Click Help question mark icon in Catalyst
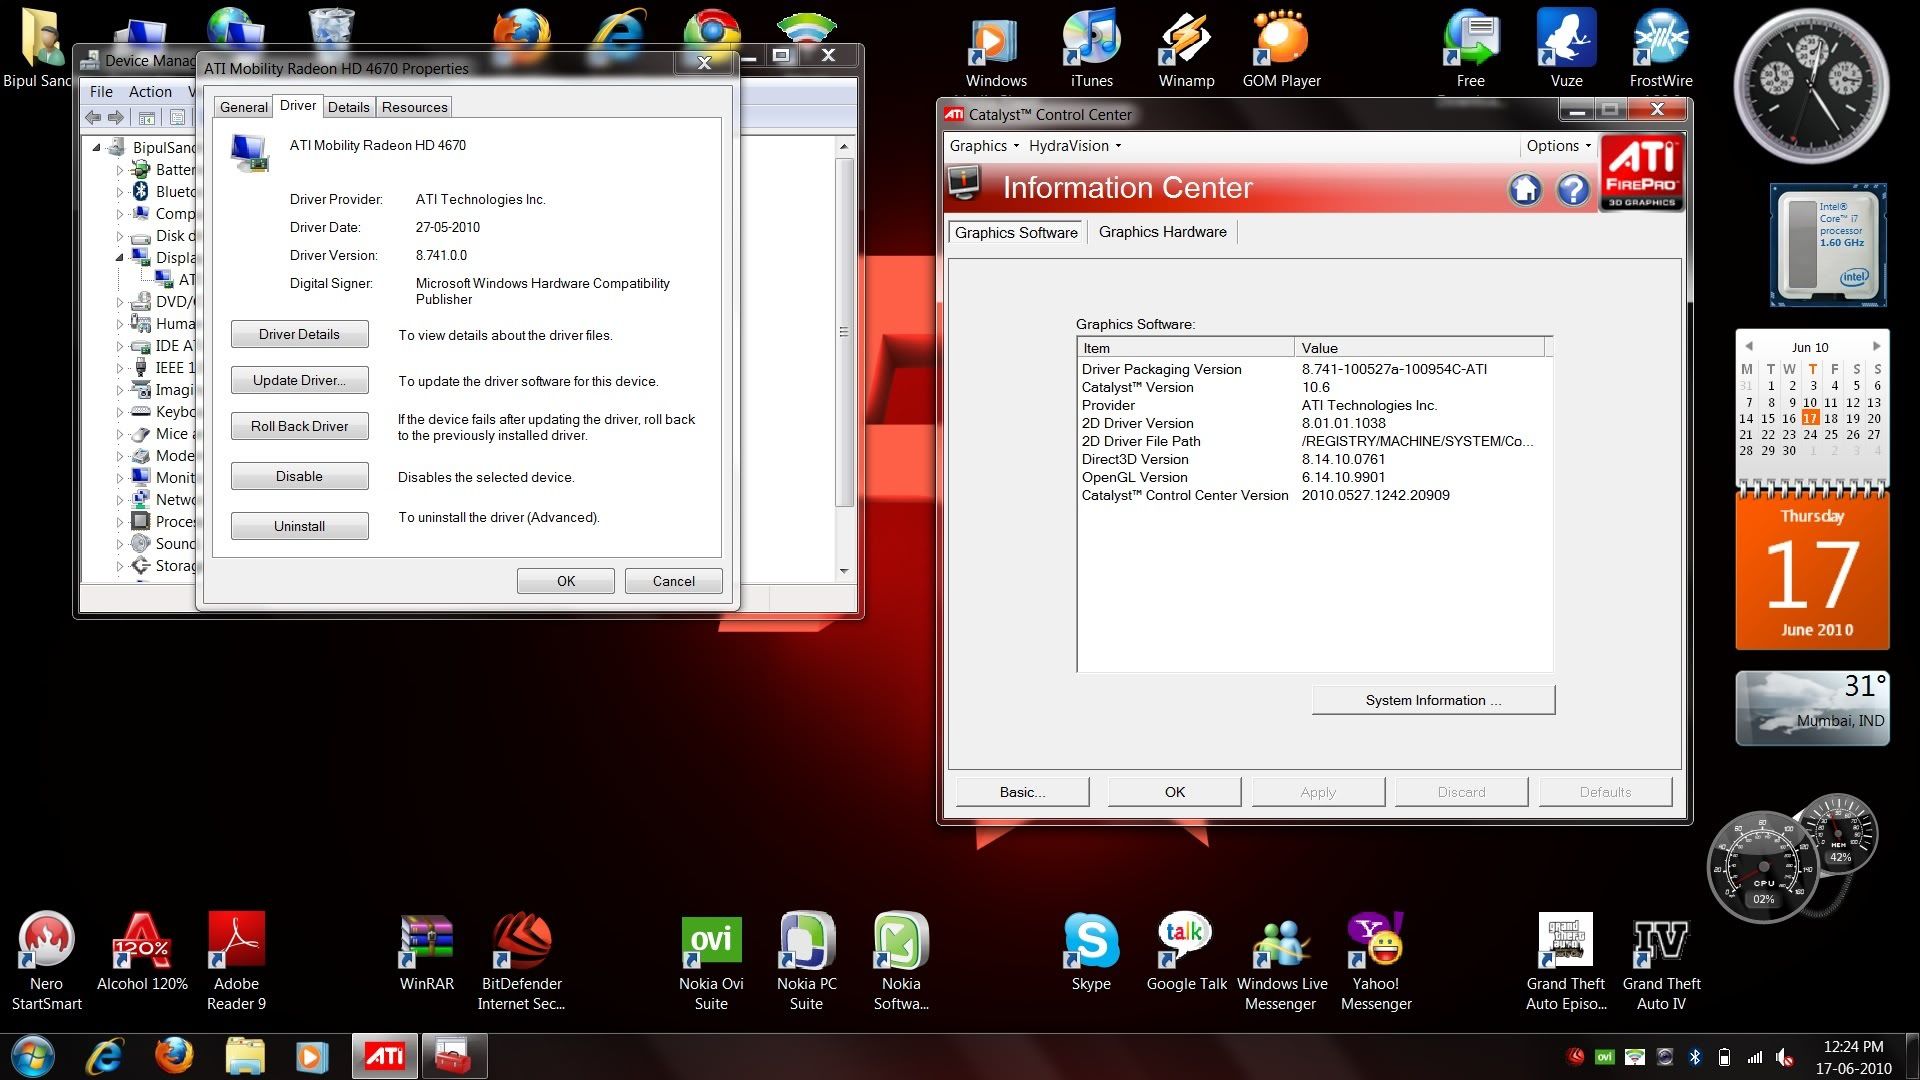The width and height of the screenshot is (1920, 1080). pos(1573,189)
